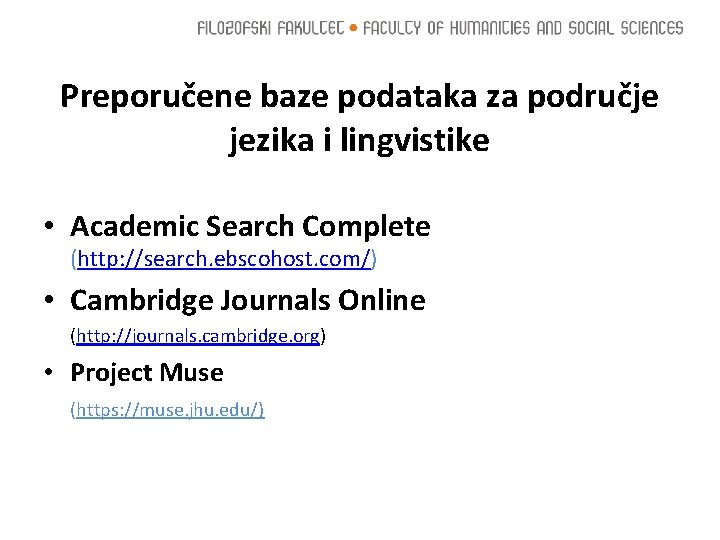This screenshot has height=540, width=720.
Task: Click the 'Filozofski fakultet' header text
Action: 270,28
